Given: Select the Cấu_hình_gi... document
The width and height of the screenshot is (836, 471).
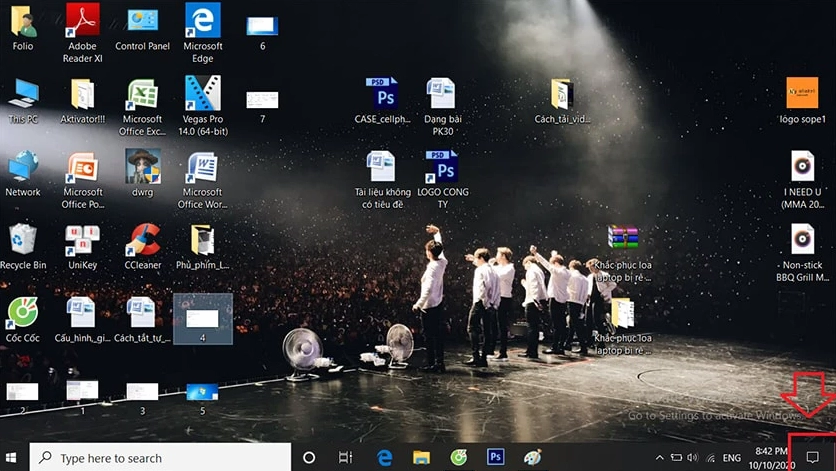Looking at the screenshot, I should (x=83, y=320).
